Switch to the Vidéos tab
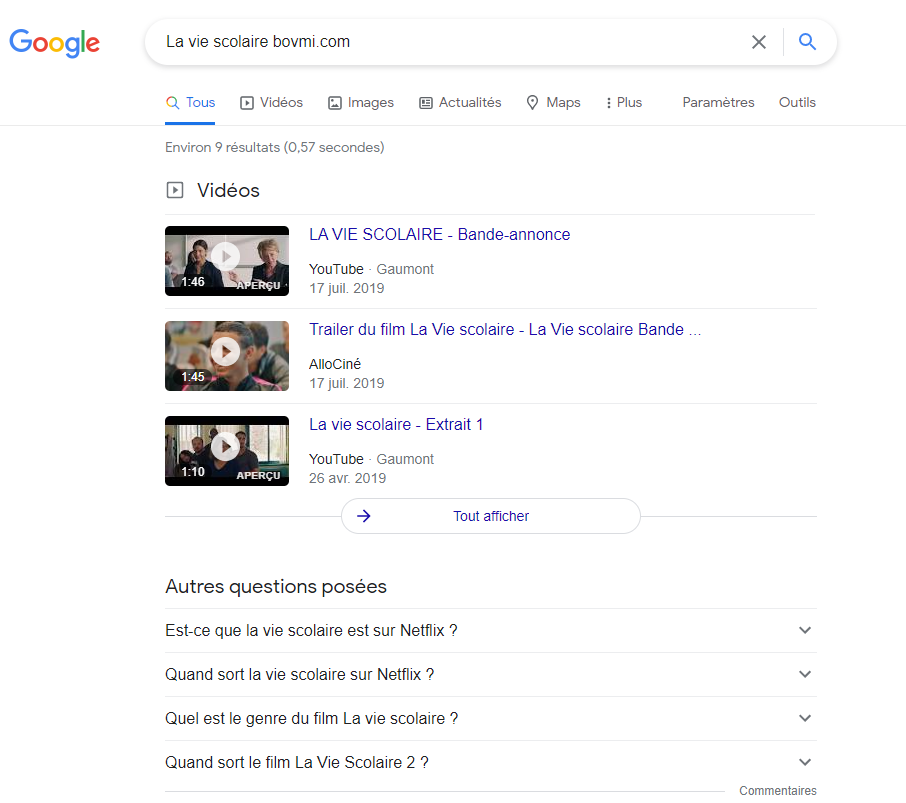The height and width of the screenshot is (803, 906). pos(271,102)
